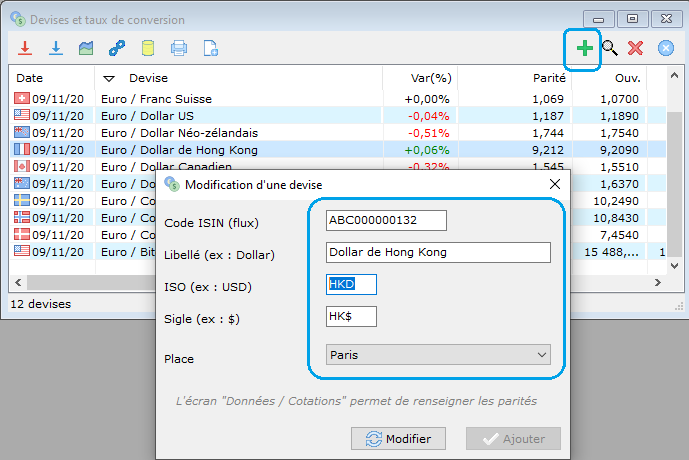The width and height of the screenshot is (689, 460).
Task: Click the -0,04% variation cell
Action: pos(428,116)
